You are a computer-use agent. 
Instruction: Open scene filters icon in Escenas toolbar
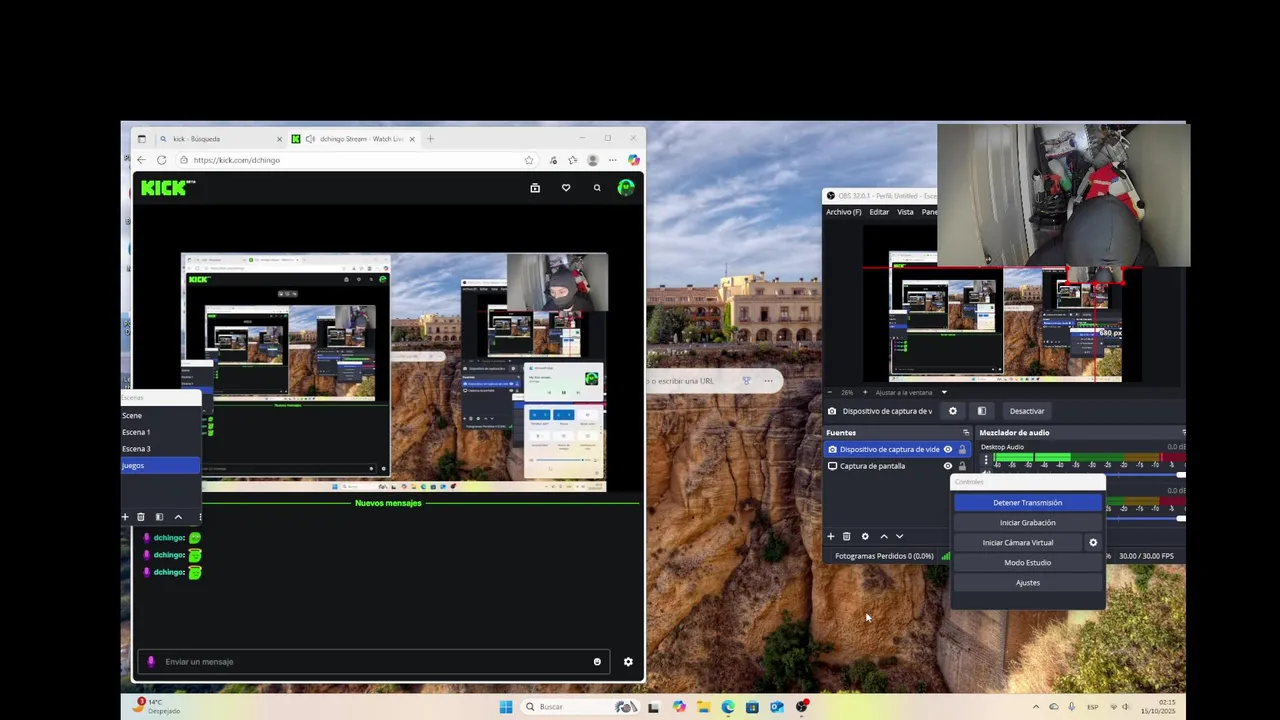(x=159, y=517)
